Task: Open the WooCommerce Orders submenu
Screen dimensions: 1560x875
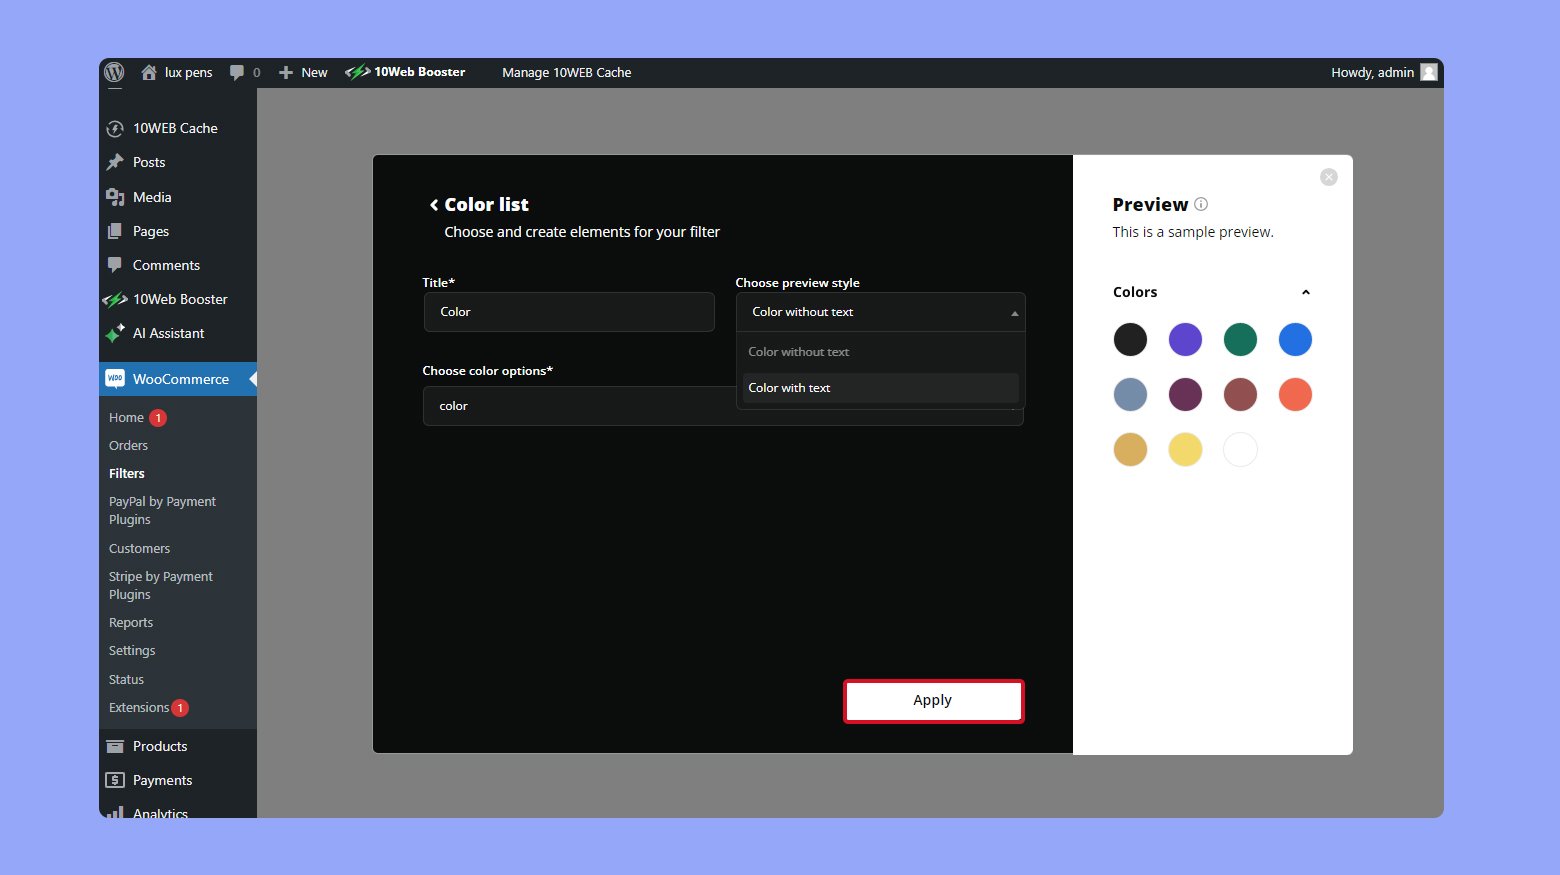Action: coord(128,445)
